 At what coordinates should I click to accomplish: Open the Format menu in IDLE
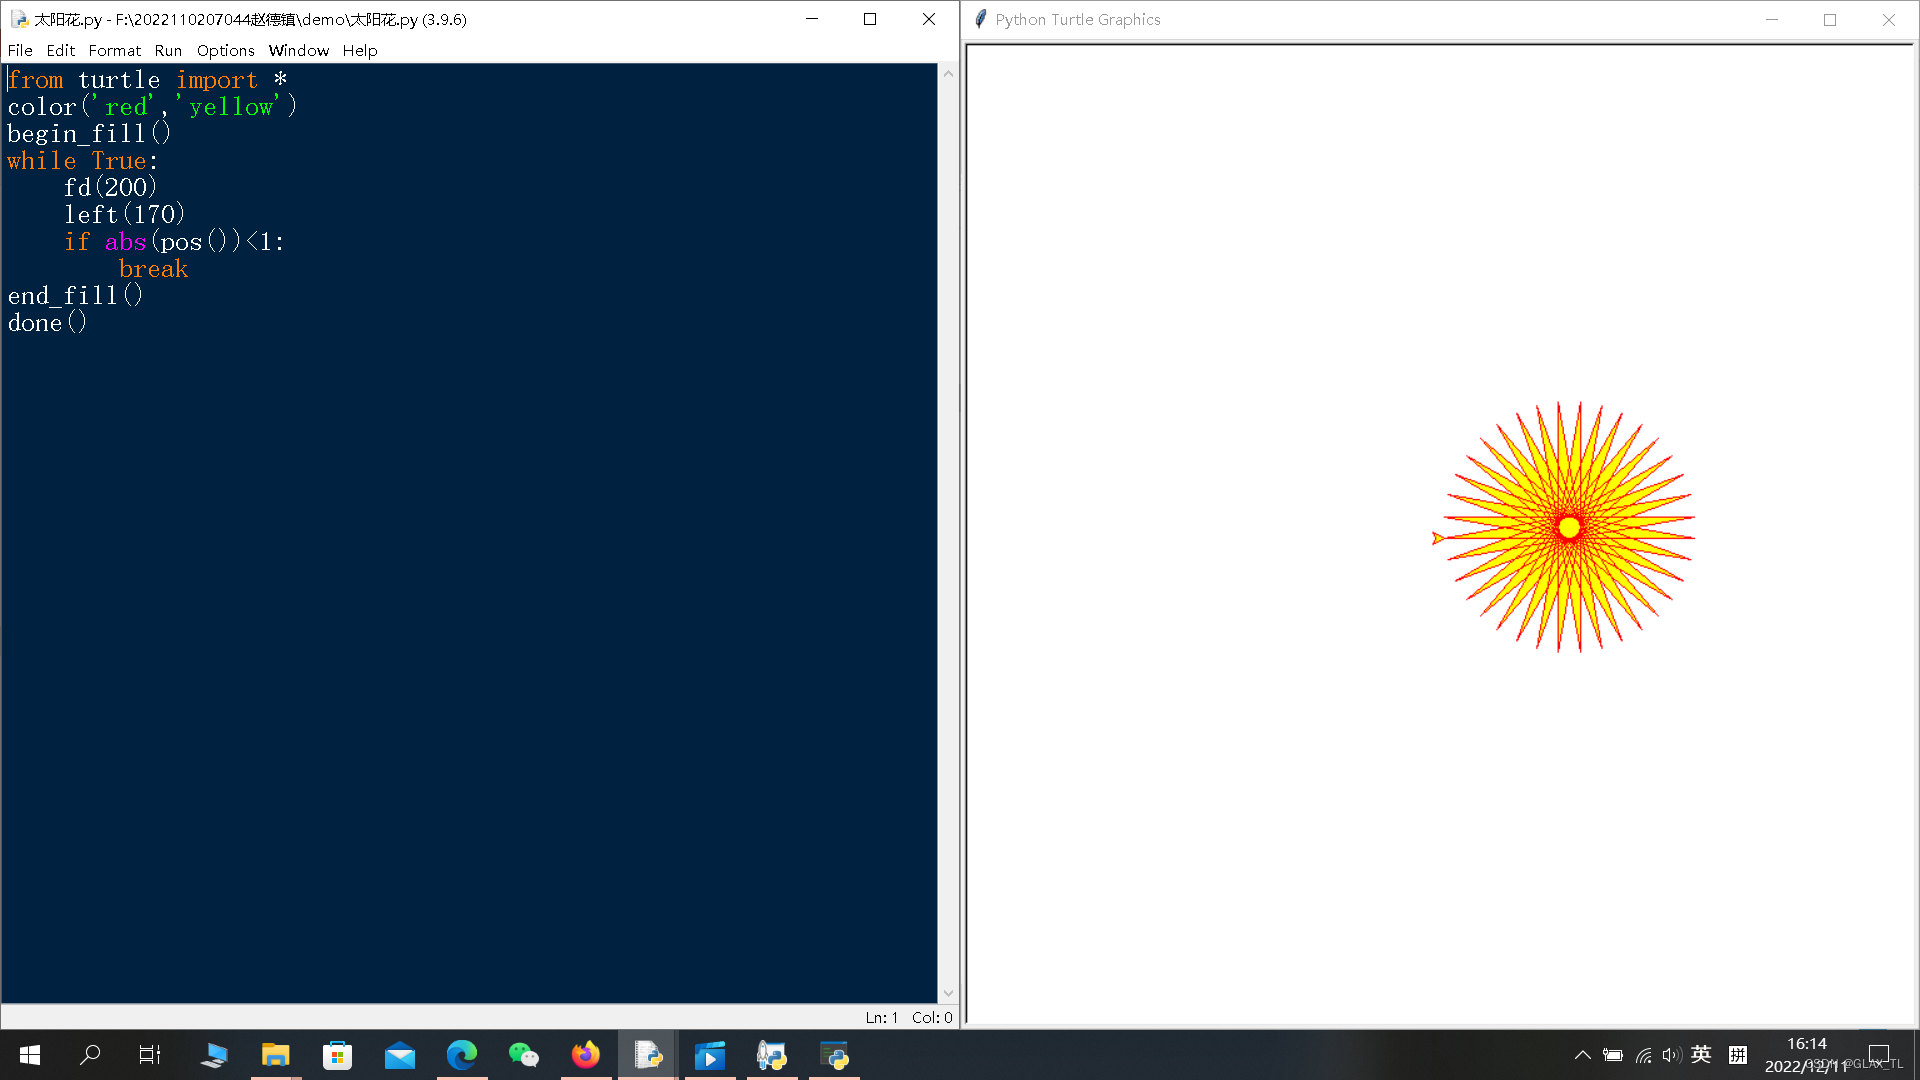[x=114, y=50]
